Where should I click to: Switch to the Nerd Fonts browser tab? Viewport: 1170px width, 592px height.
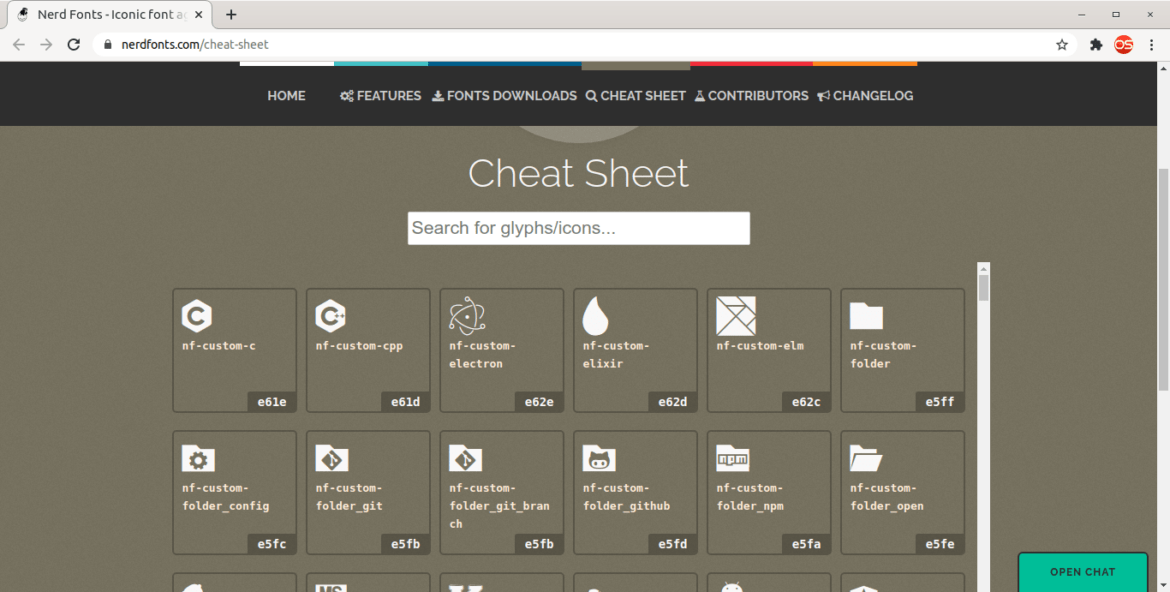110,14
